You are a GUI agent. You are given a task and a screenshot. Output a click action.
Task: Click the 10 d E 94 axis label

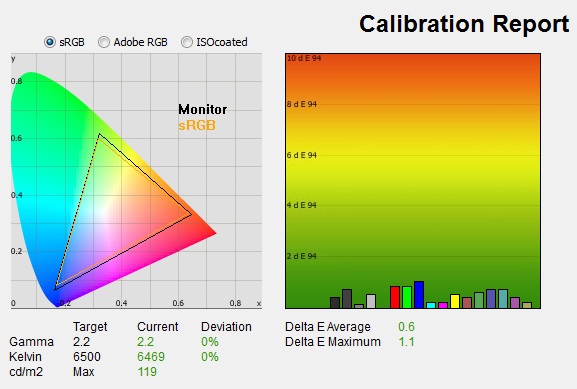pyautogui.click(x=304, y=58)
